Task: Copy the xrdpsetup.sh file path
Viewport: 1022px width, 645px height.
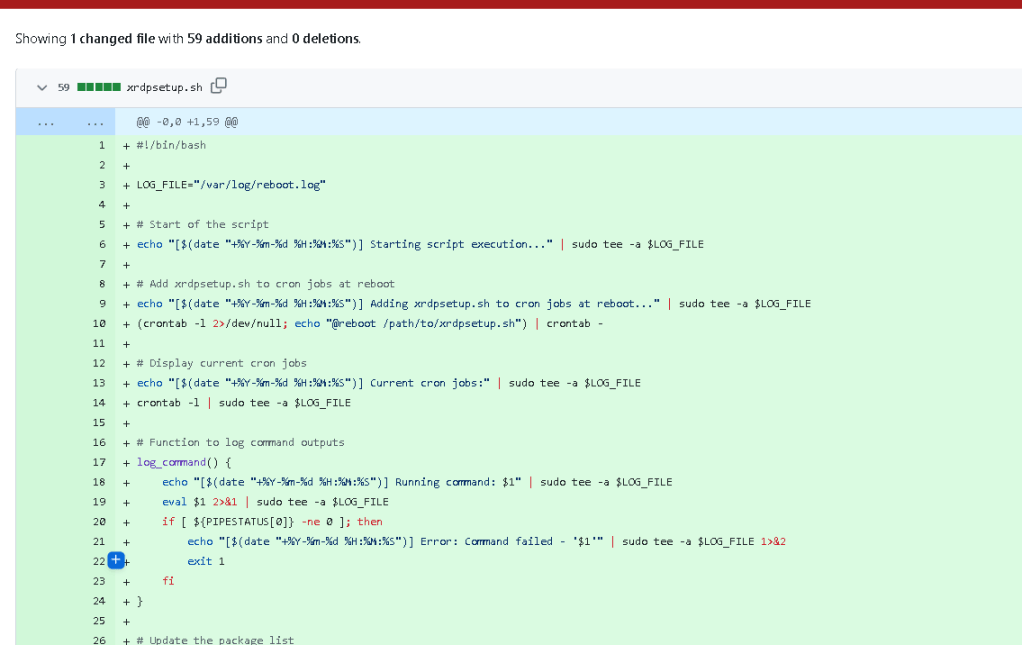Action: click(219, 86)
